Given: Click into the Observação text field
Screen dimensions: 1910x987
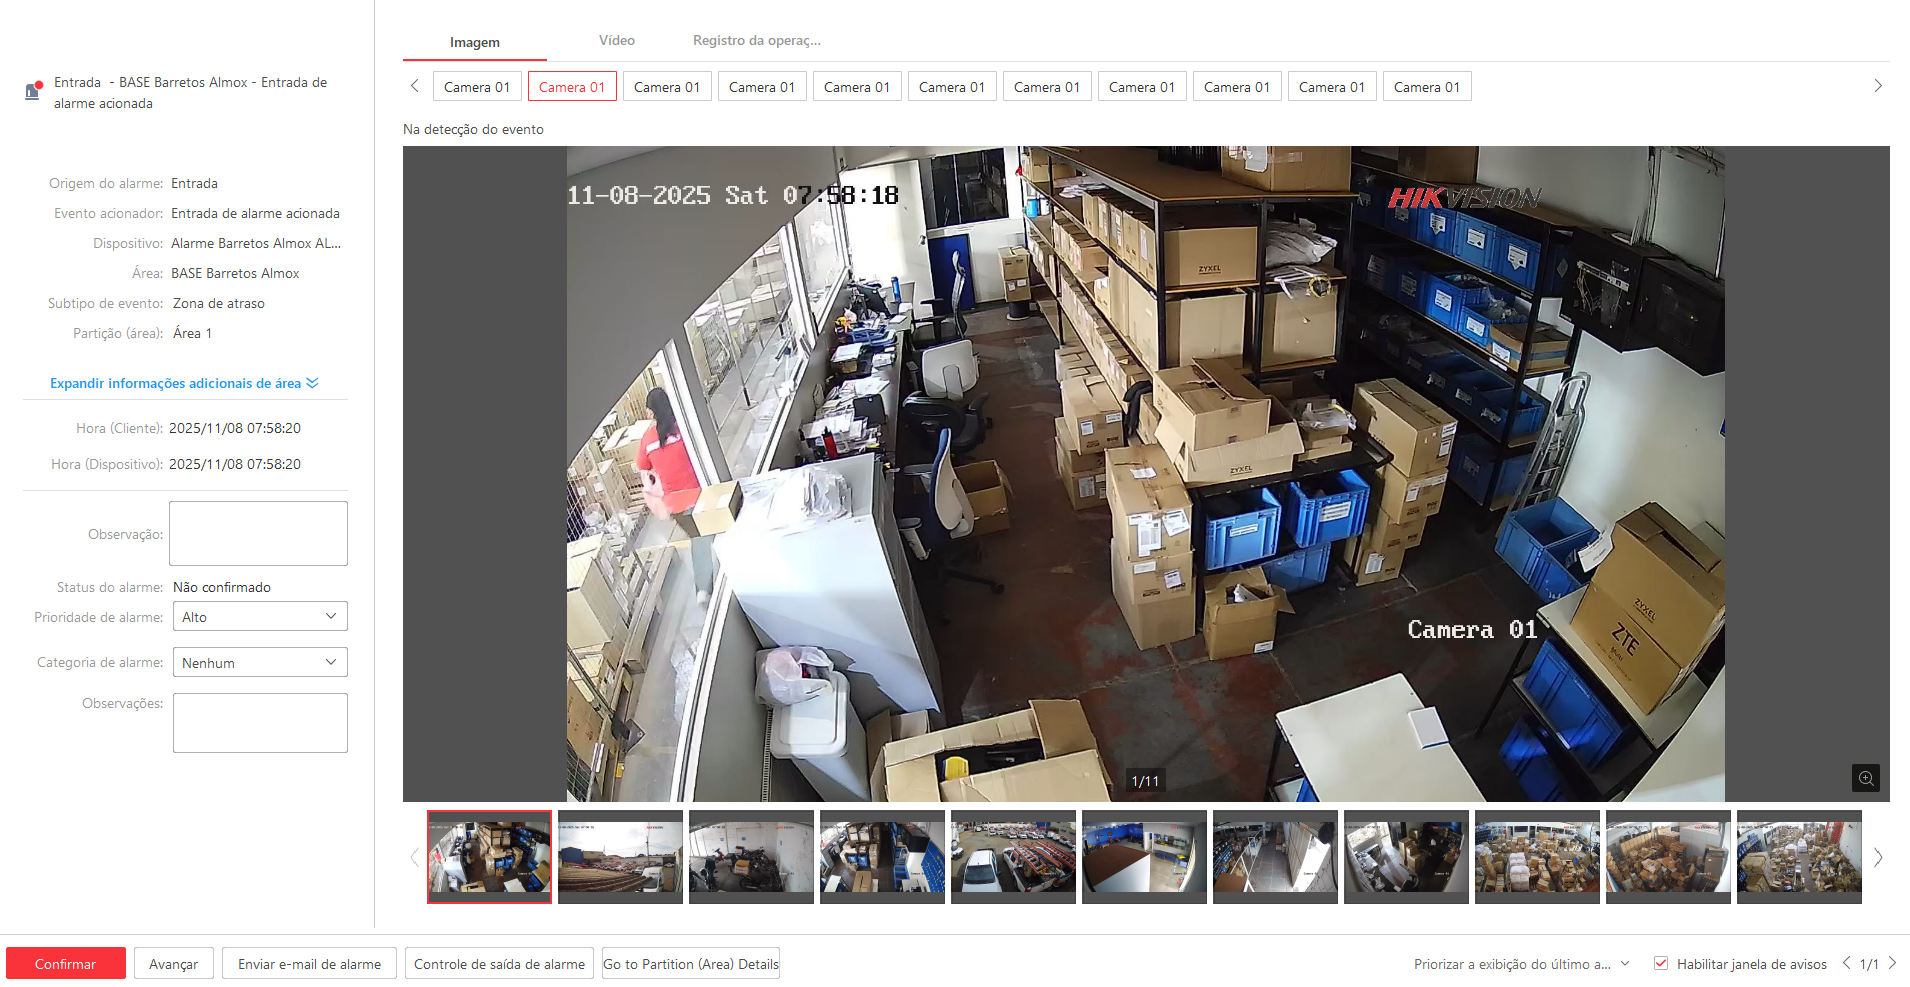Looking at the screenshot, I should (x=258, y=534).
